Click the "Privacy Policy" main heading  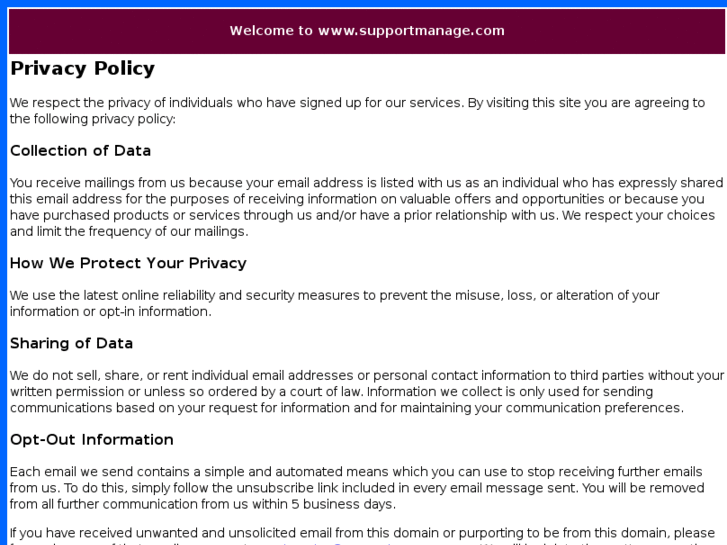tap(82, 69)
